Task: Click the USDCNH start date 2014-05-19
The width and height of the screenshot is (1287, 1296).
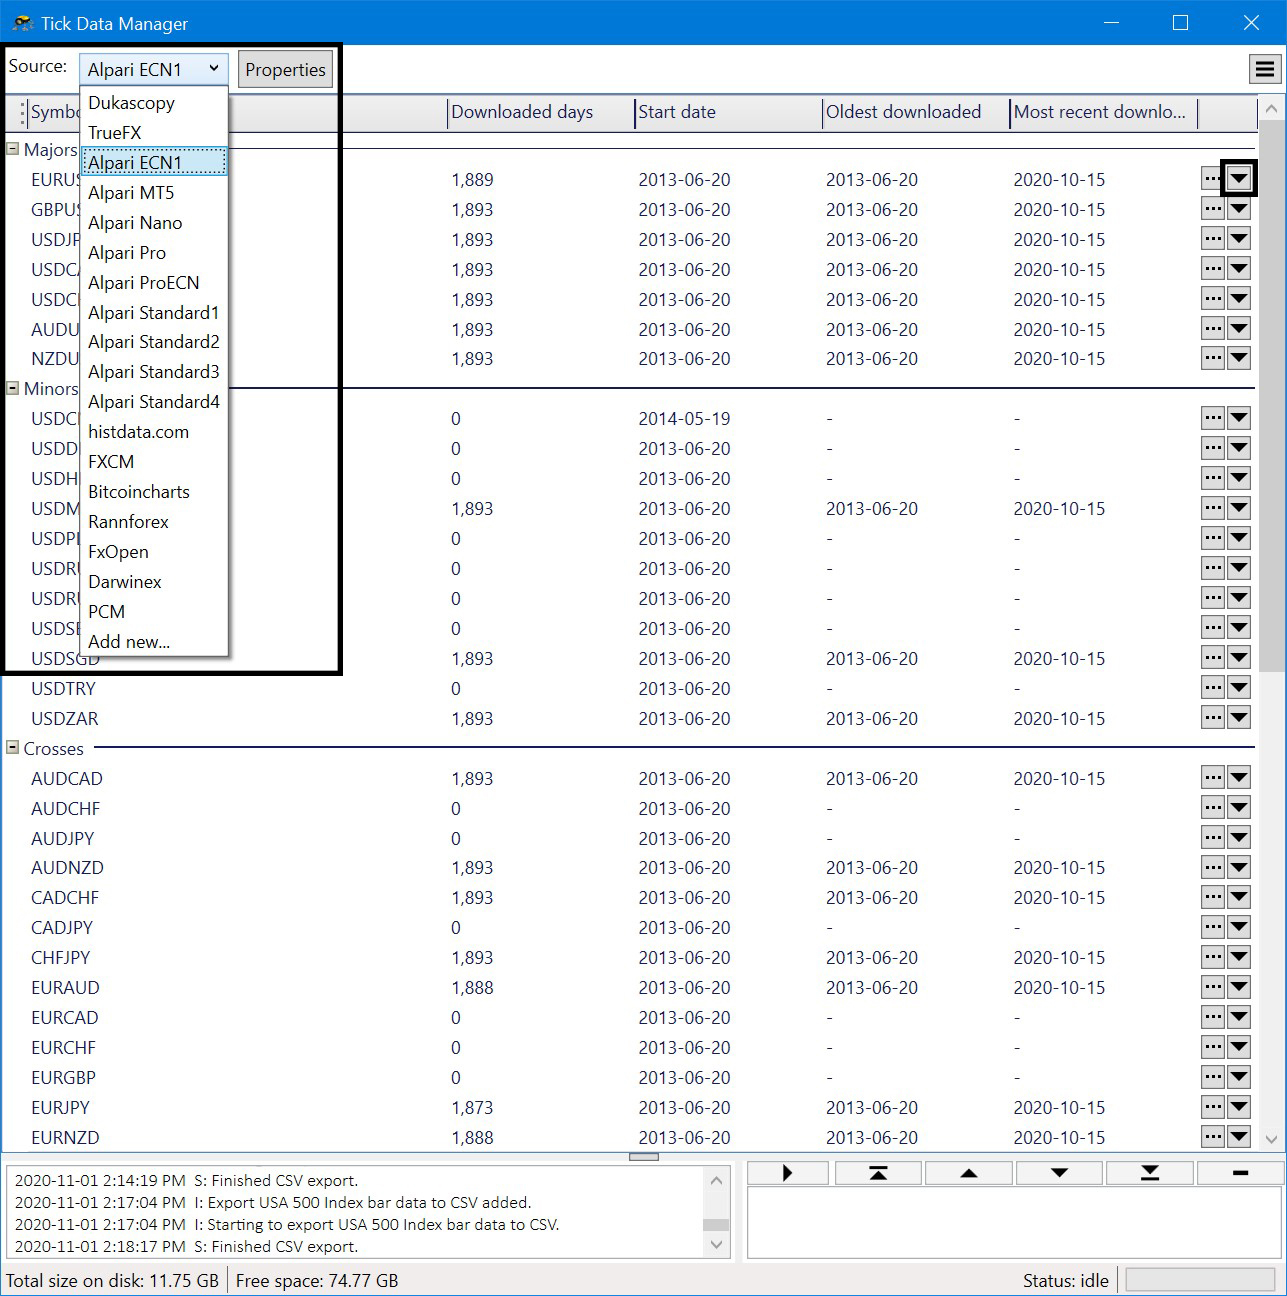Action: click(684, 418)
